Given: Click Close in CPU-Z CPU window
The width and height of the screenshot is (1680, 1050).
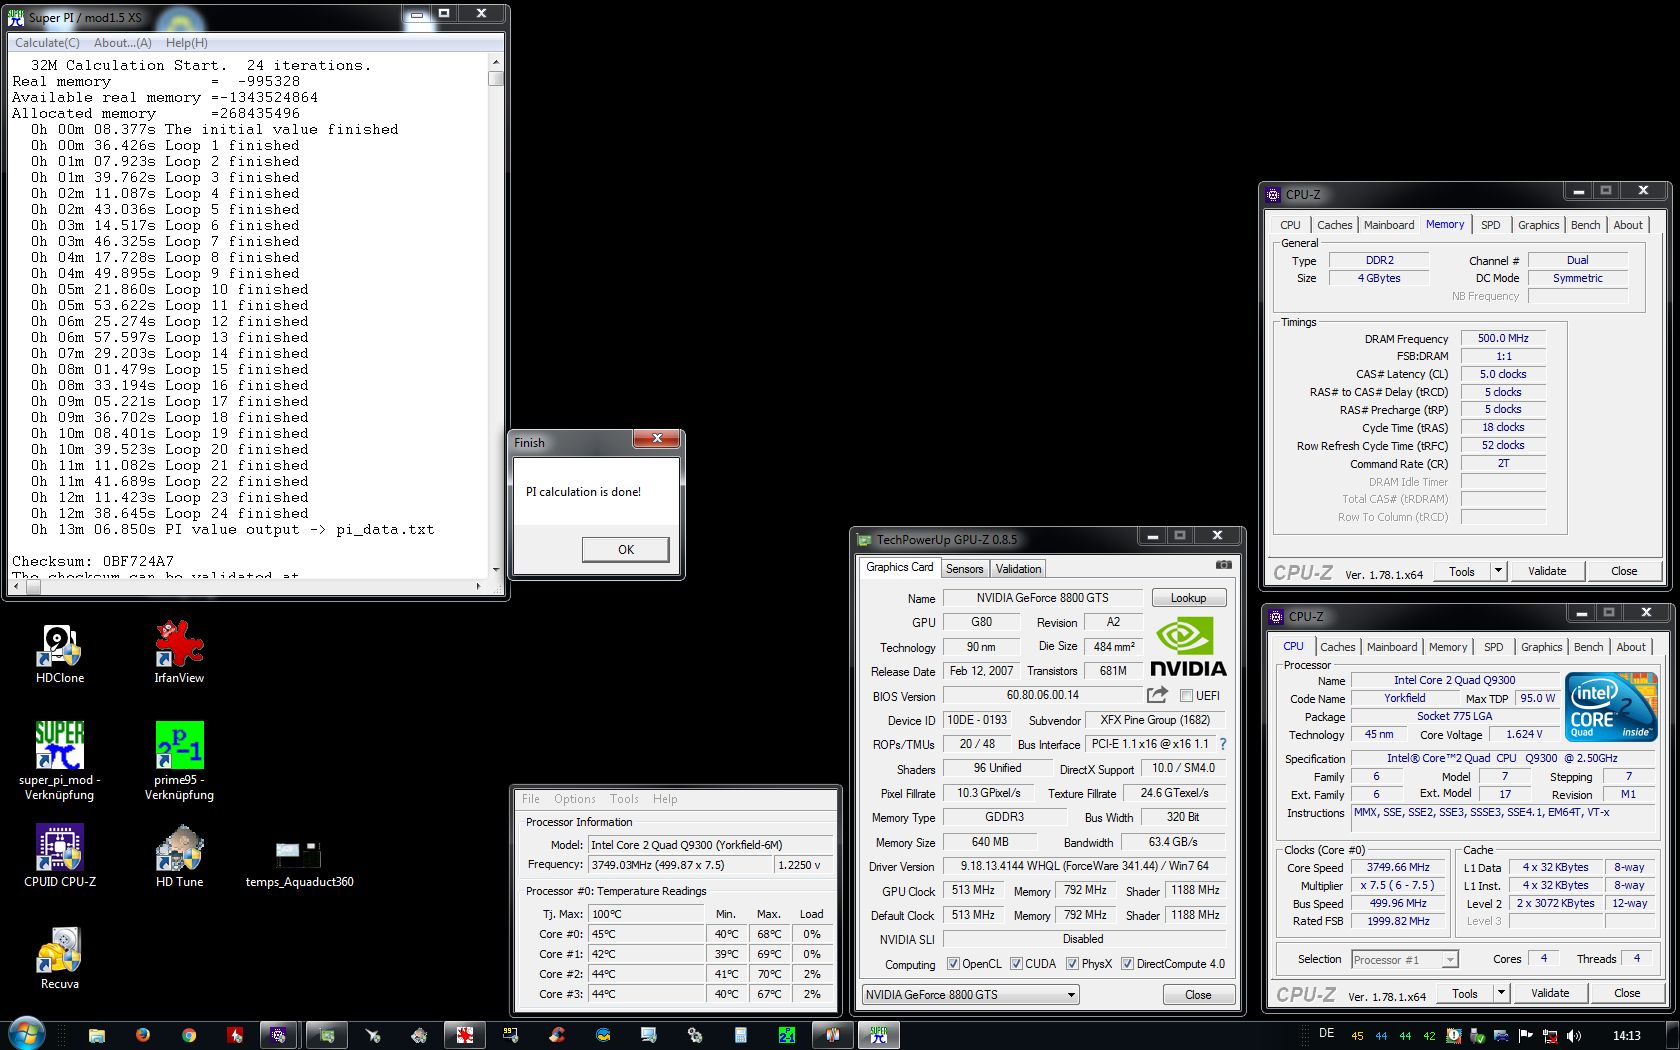Looking at the screenshot, I should coord(1626,993).
